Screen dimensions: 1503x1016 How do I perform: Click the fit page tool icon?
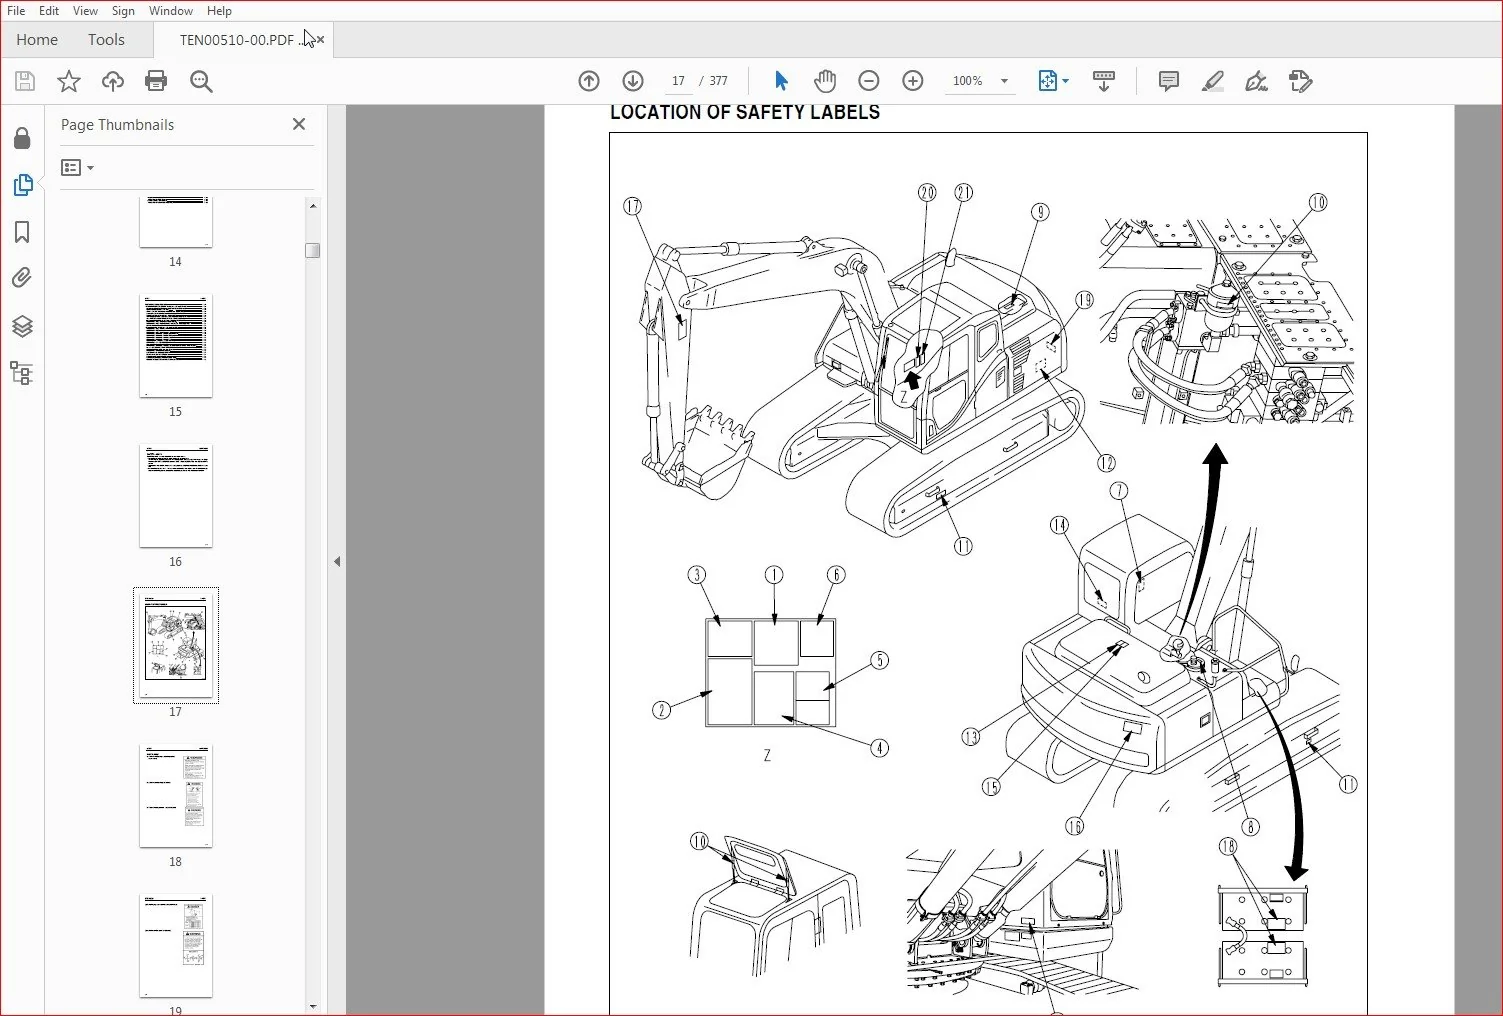tap(1047, 81)
